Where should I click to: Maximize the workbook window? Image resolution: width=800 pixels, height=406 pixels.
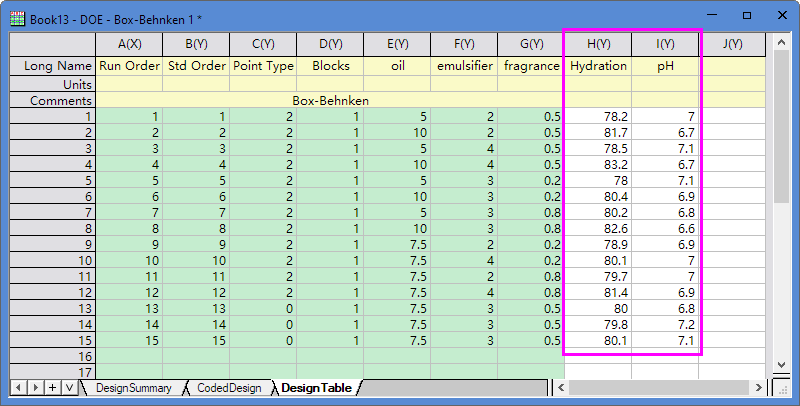[x=747, y=16]
